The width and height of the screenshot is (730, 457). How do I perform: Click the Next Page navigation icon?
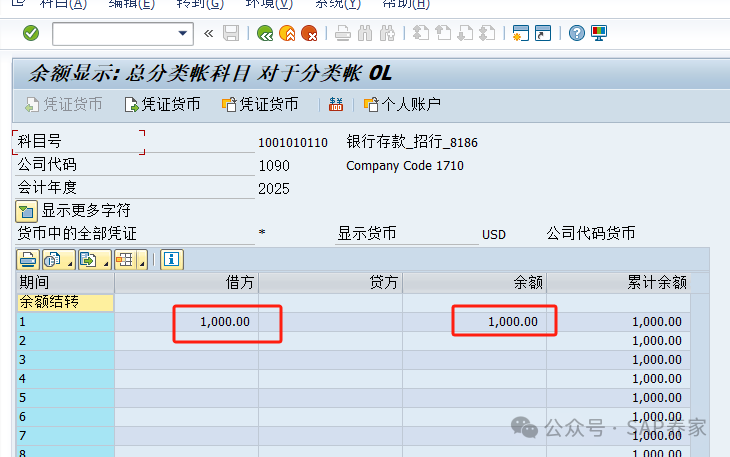click(x=465, y=34)
